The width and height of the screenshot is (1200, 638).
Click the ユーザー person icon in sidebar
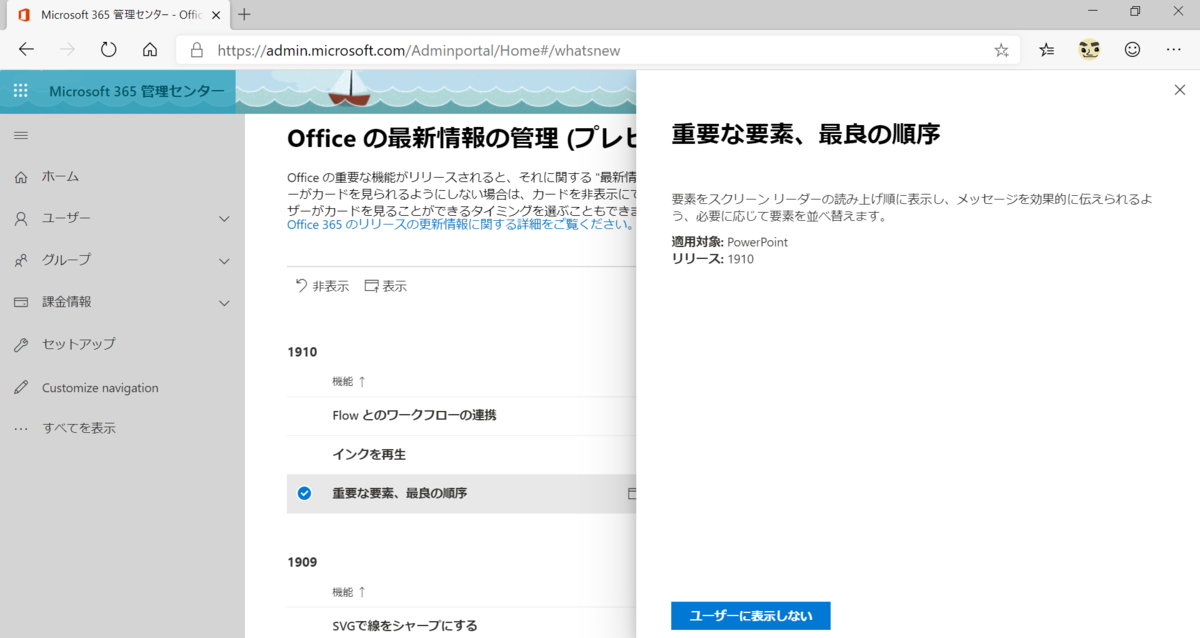[21, 218]
